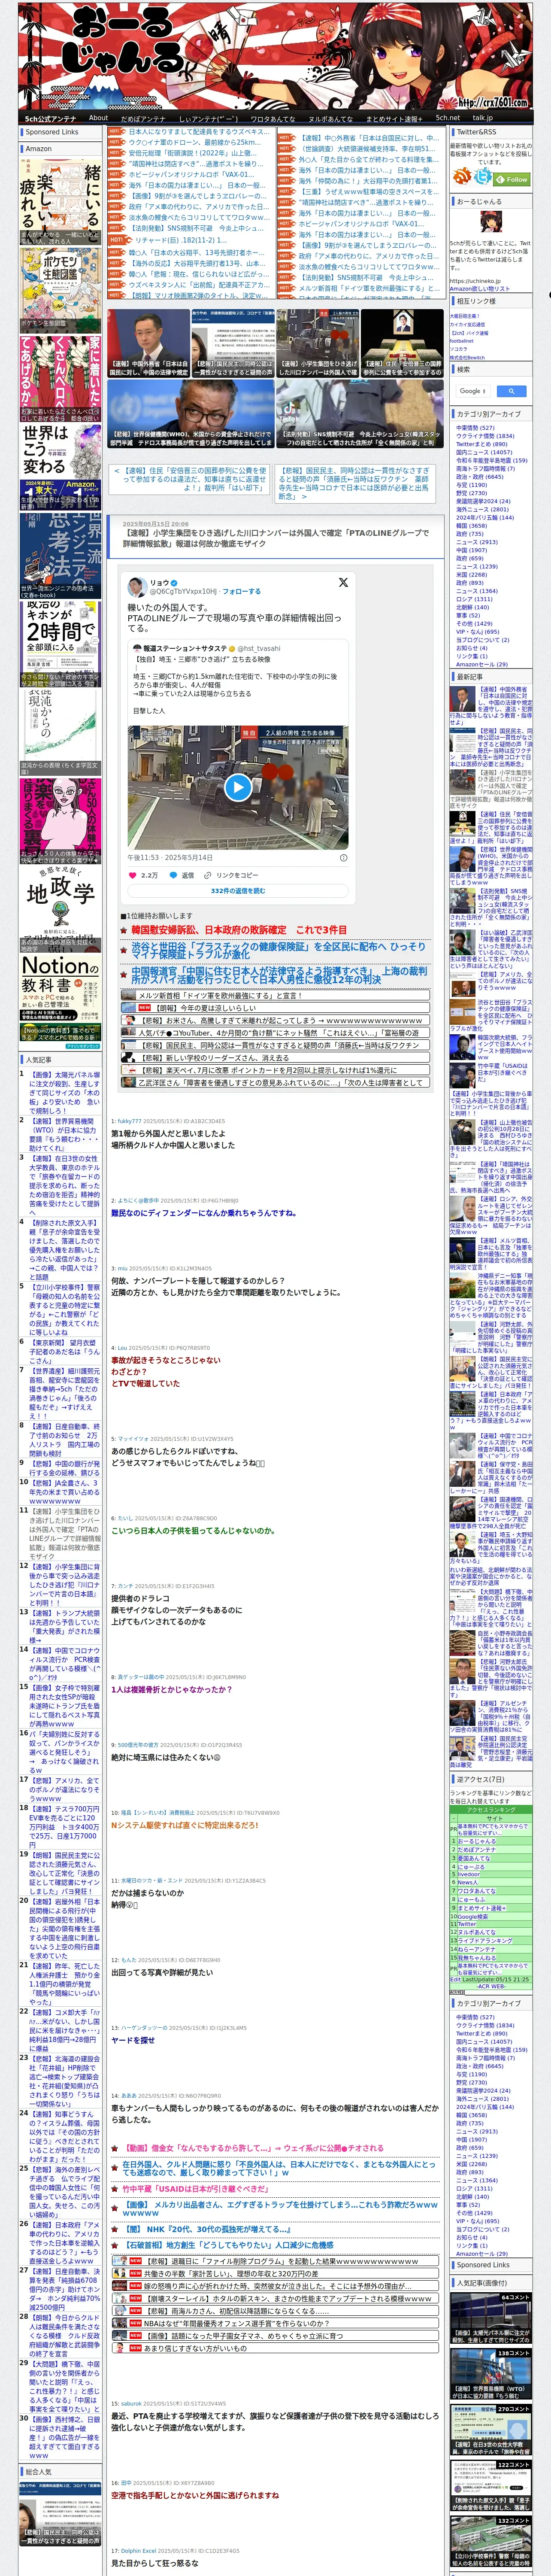Open the 5ch.net nav menu item
This screenshot has height=2576, width=551.
click(448, 118)
